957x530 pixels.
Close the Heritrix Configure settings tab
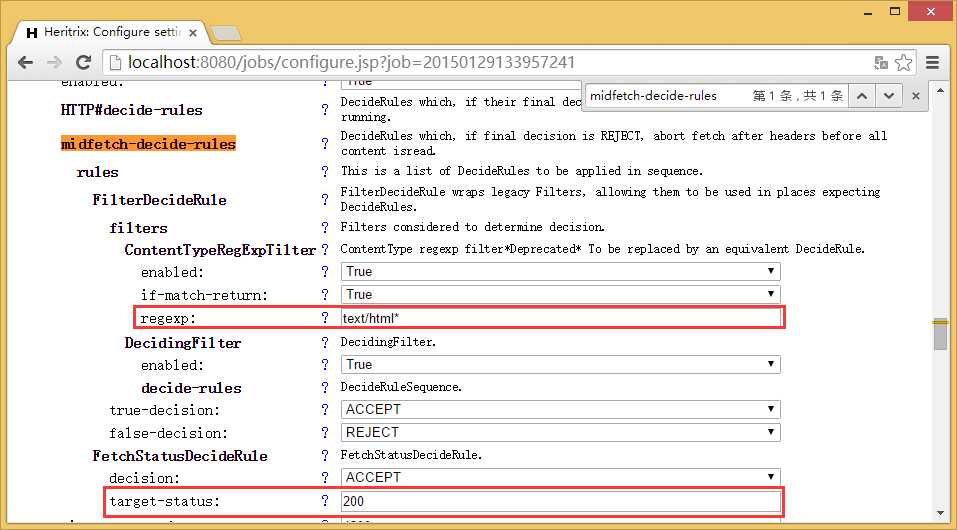[193, 33]
